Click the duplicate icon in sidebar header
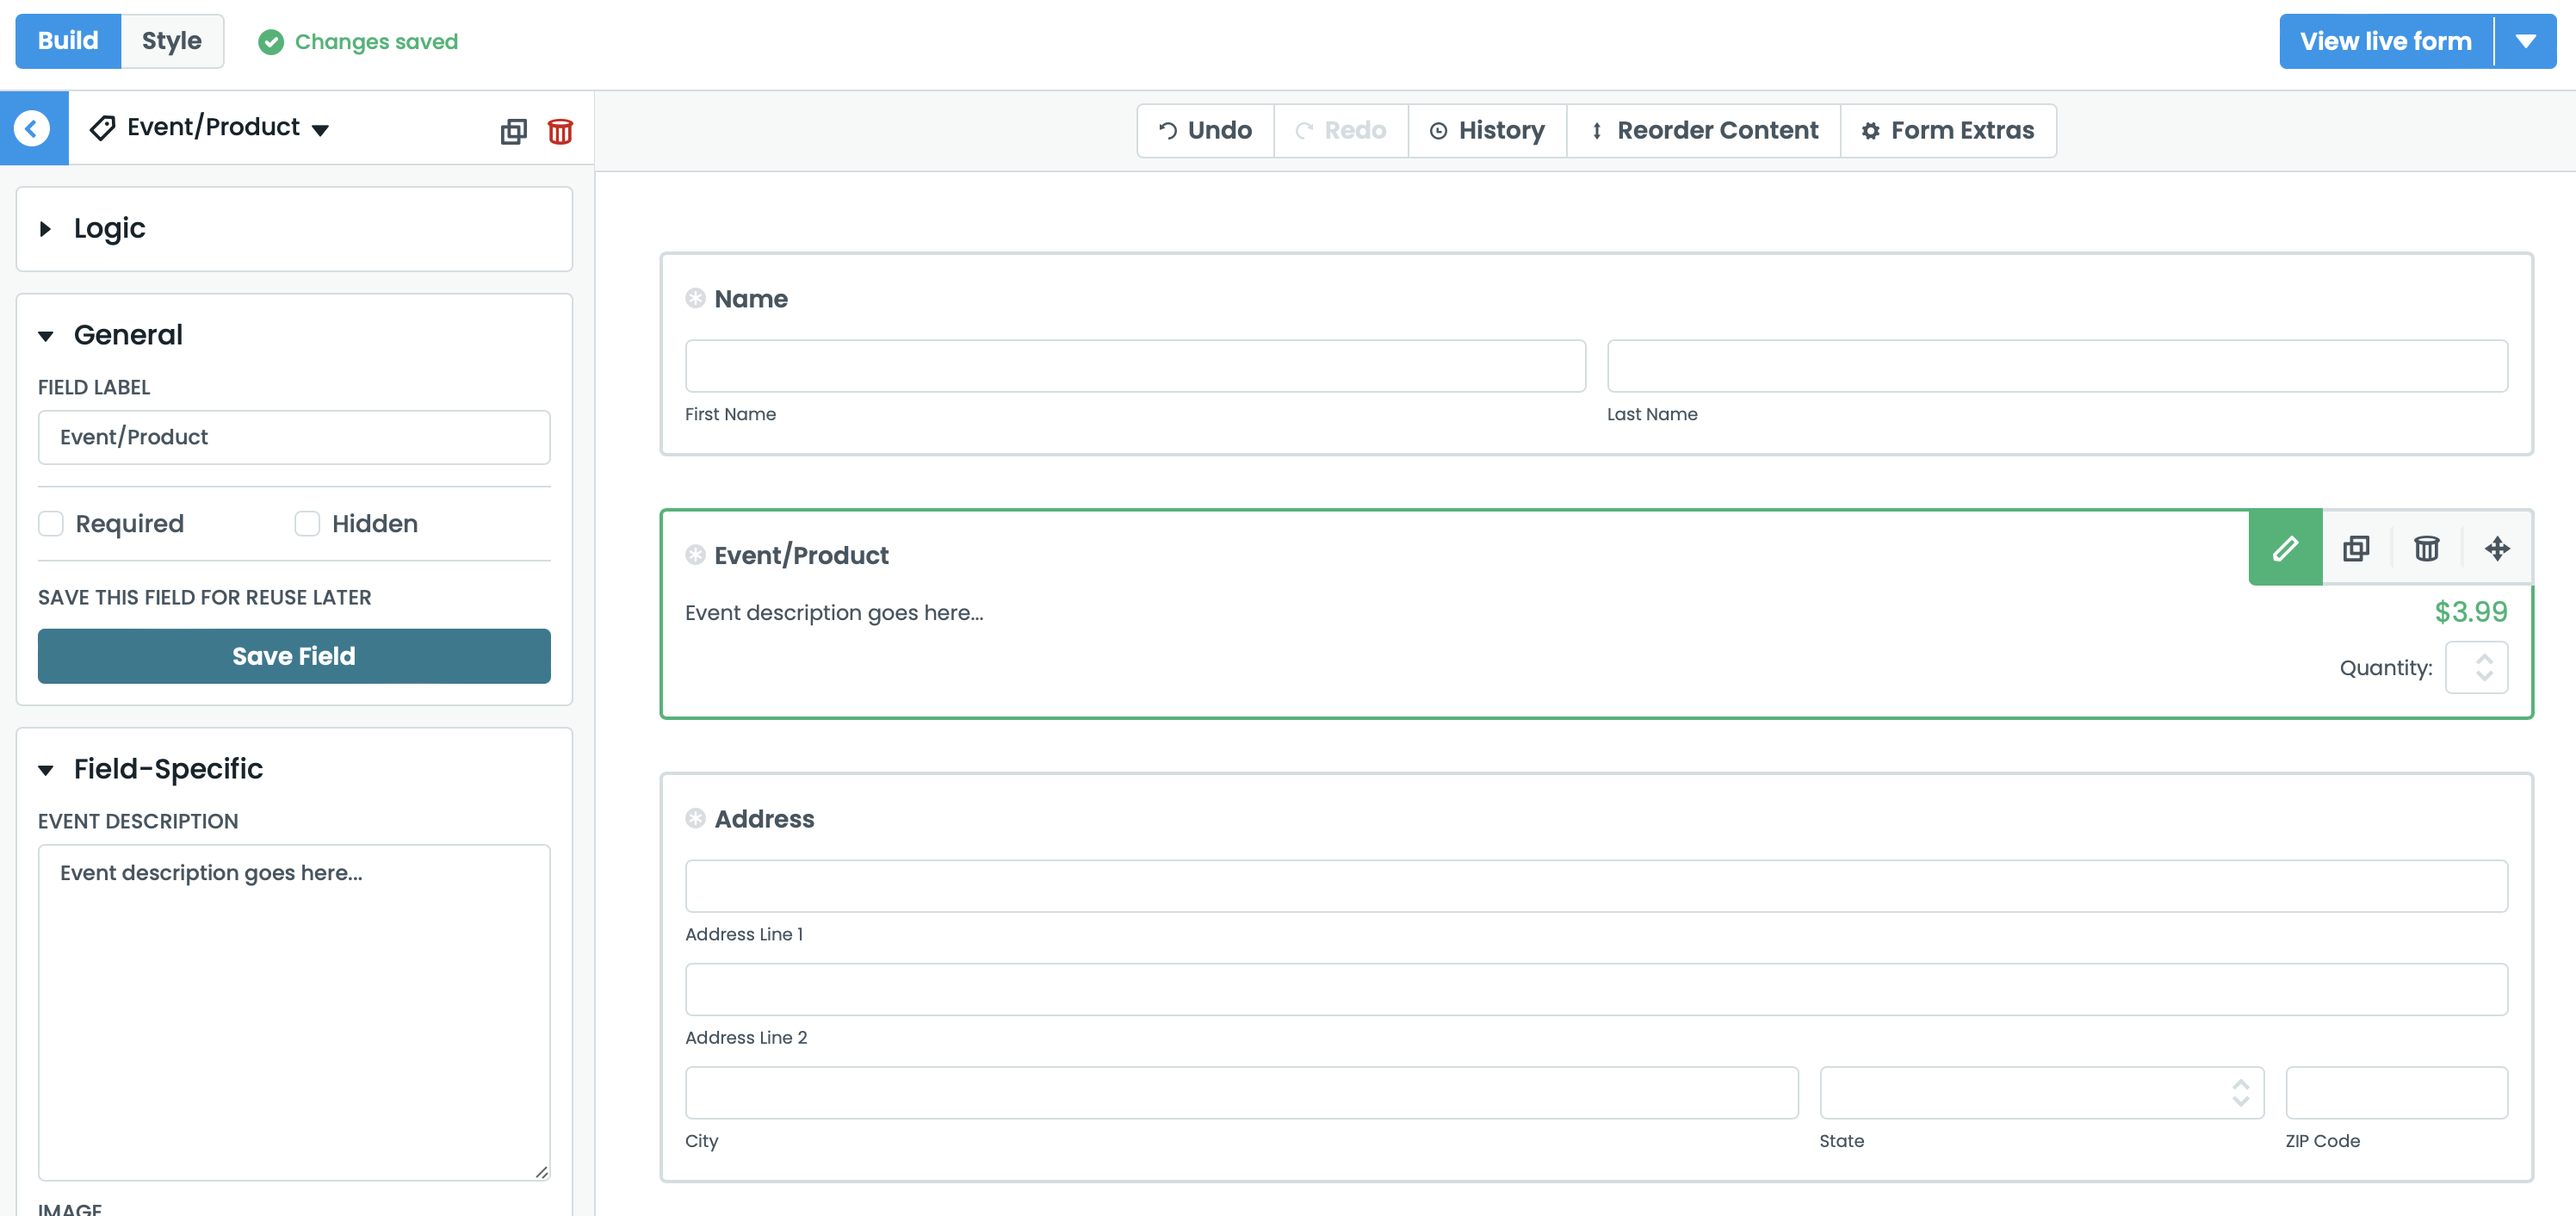2576x1216 pixels. (513, 131)
